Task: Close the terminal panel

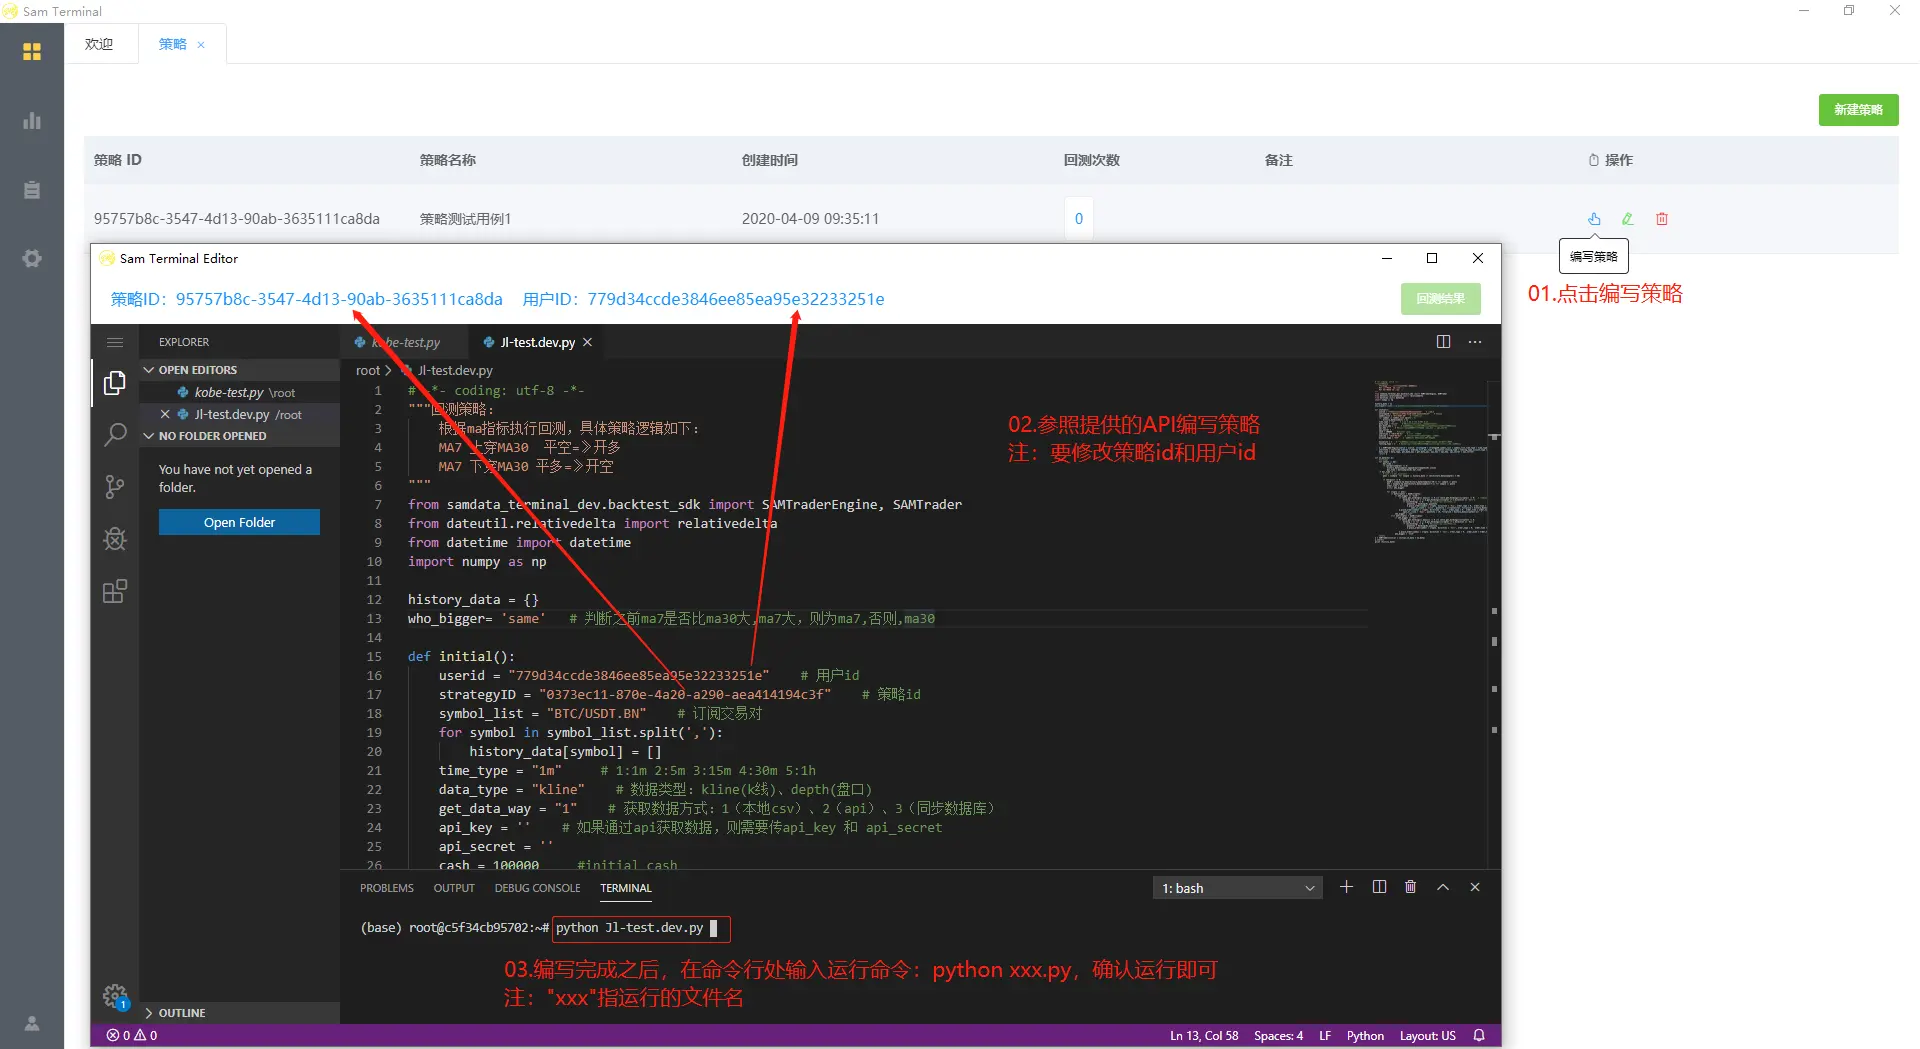Action: click(1475, 887)
